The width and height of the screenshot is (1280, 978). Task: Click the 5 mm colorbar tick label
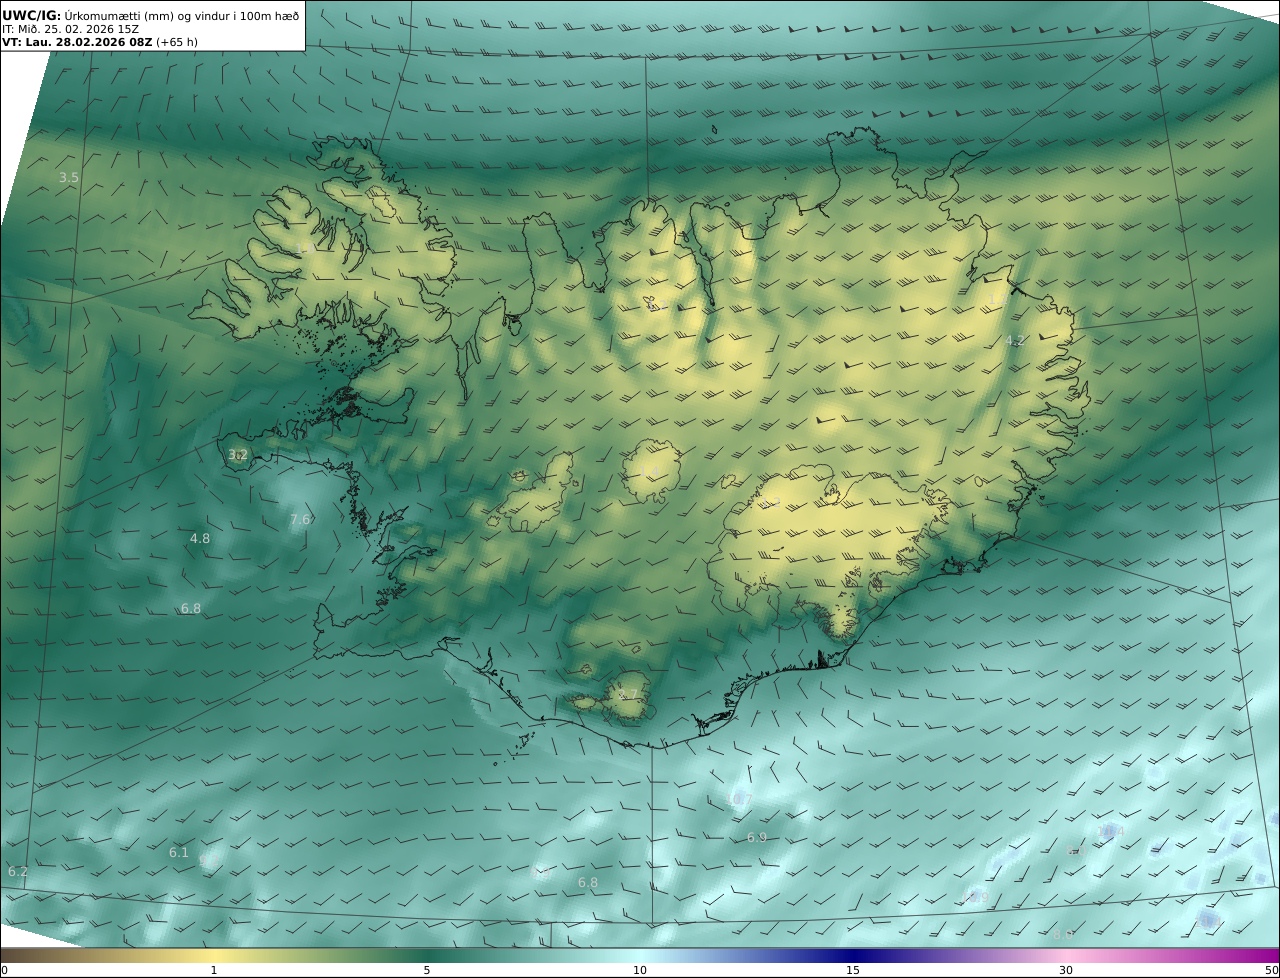(427, 970)
